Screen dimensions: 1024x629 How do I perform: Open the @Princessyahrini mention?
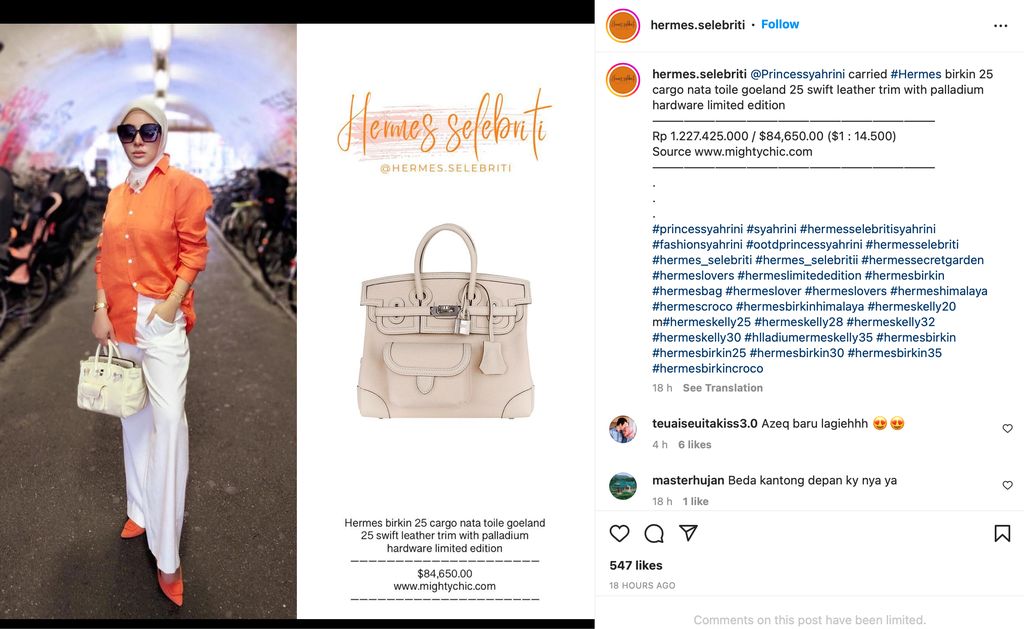pyautogui.click(x=797, y=74)
